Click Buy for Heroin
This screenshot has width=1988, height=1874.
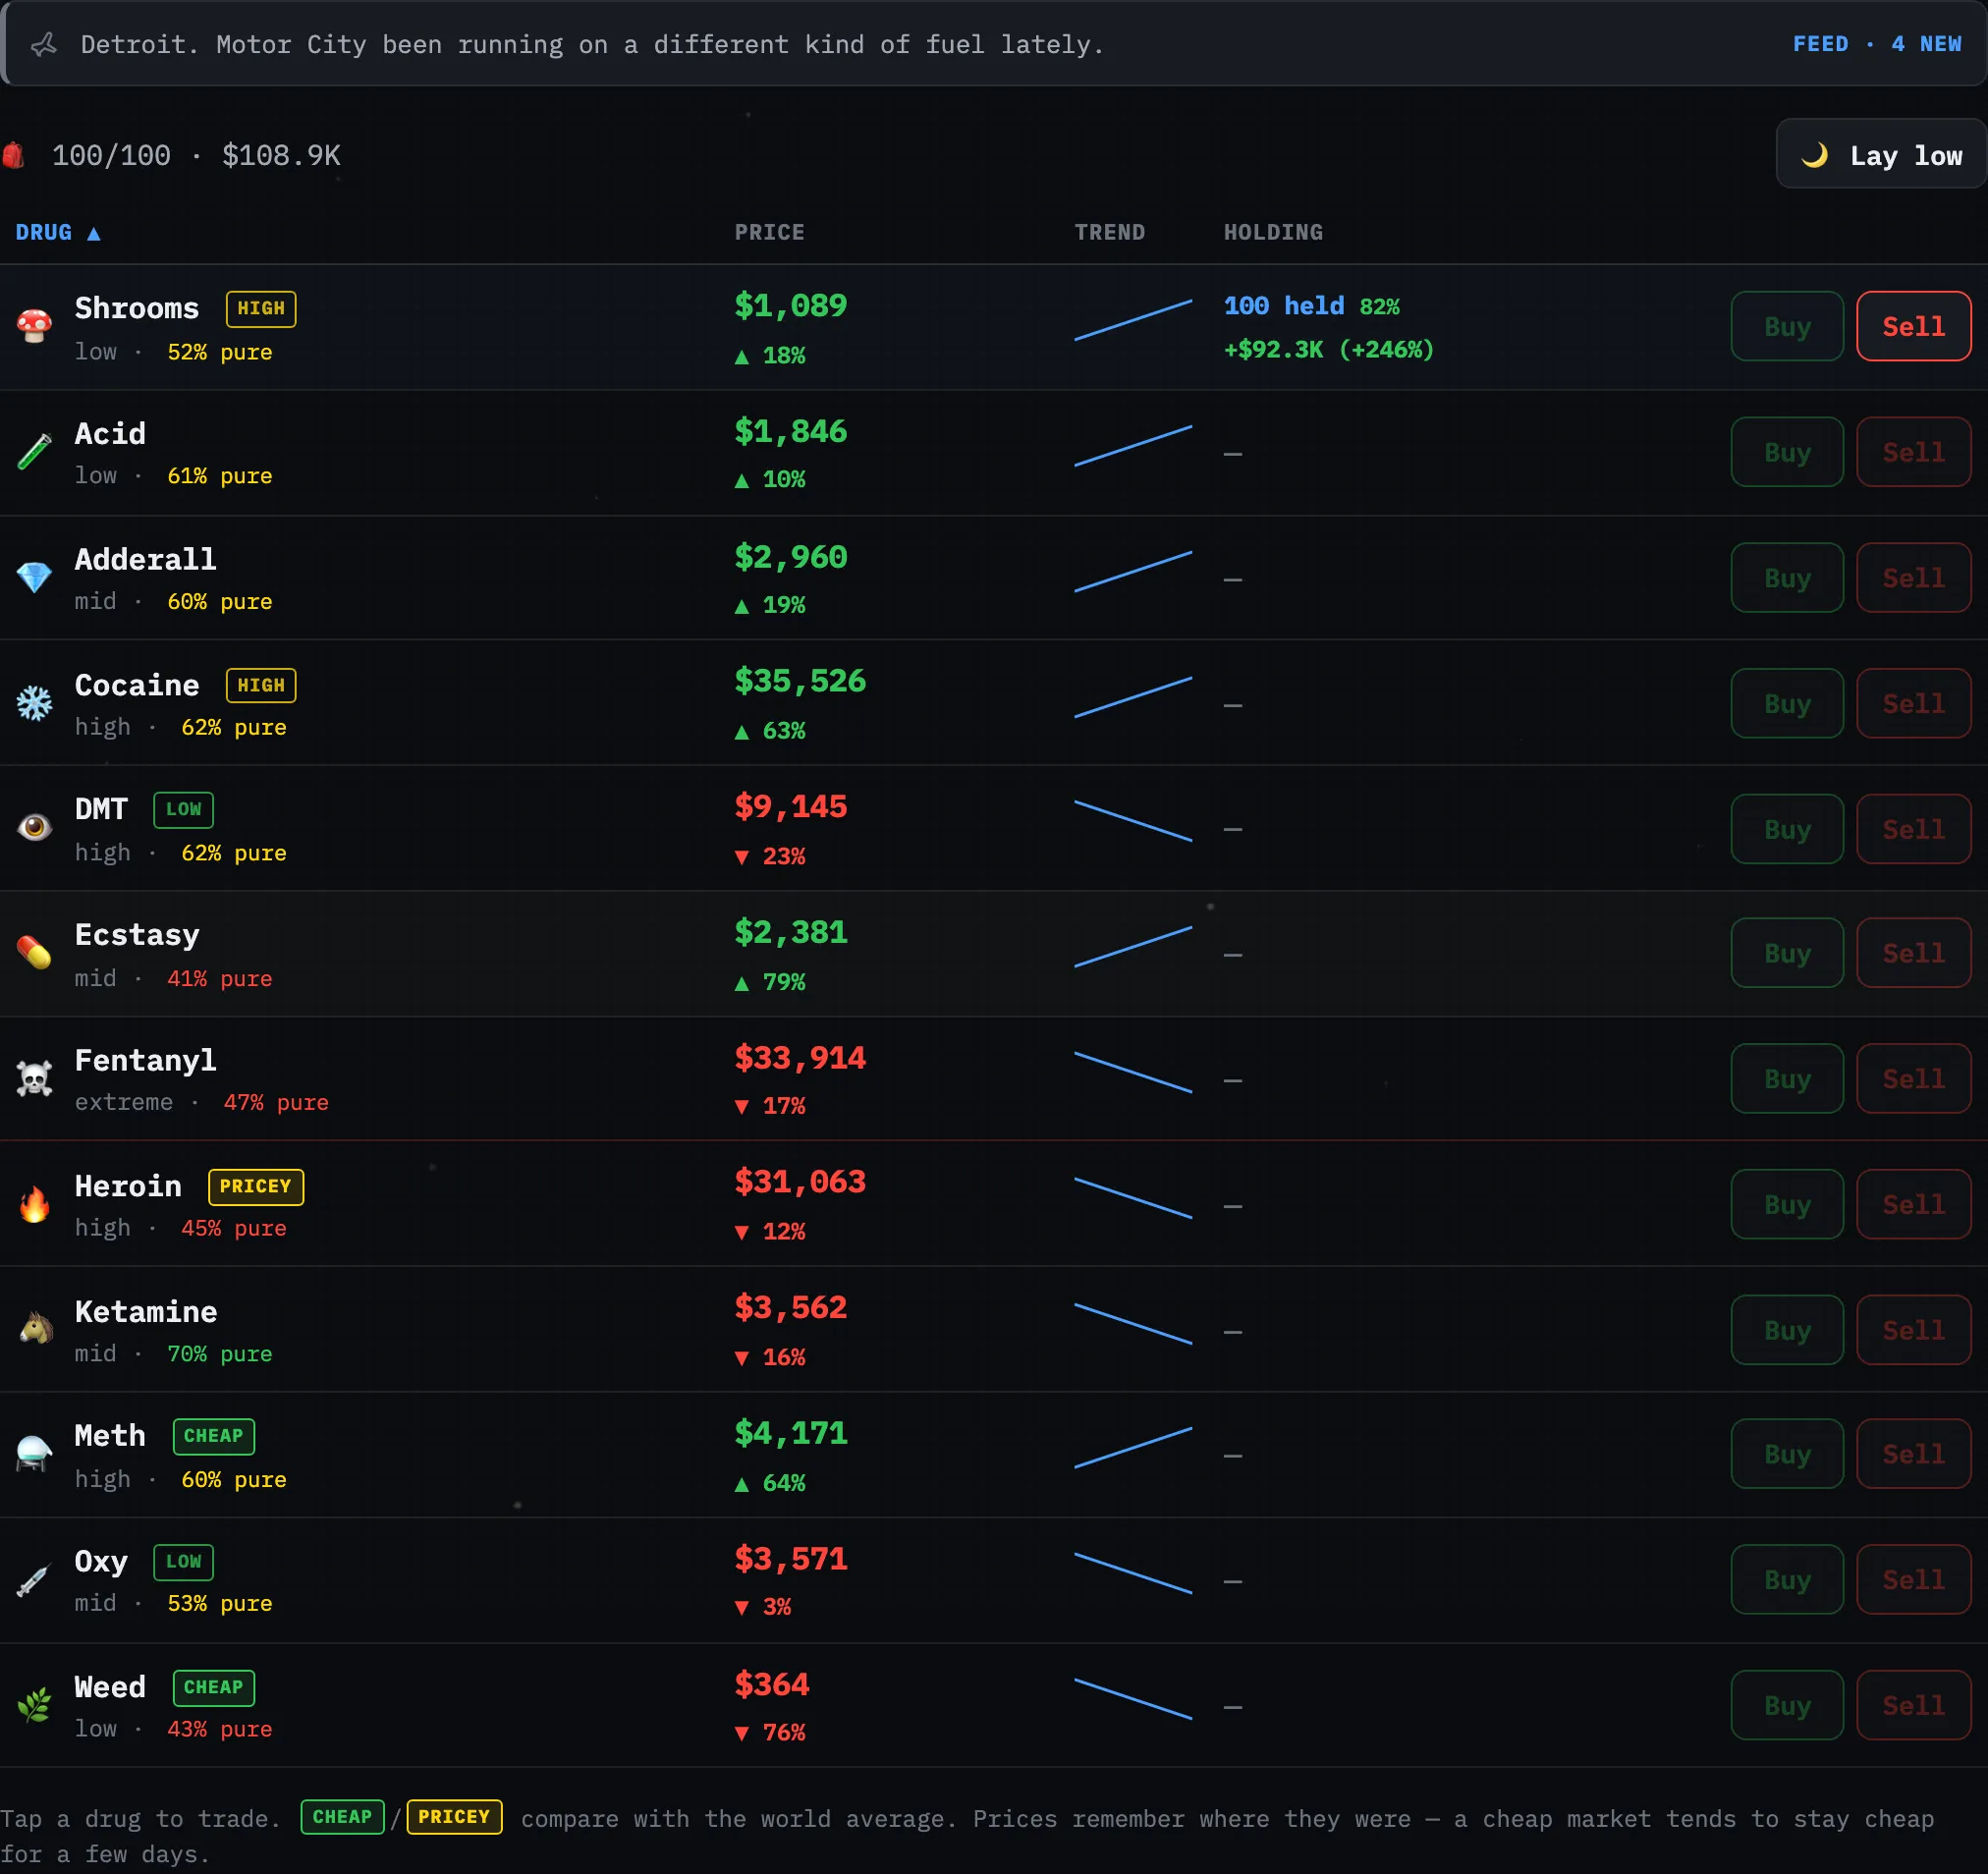1787,1205
